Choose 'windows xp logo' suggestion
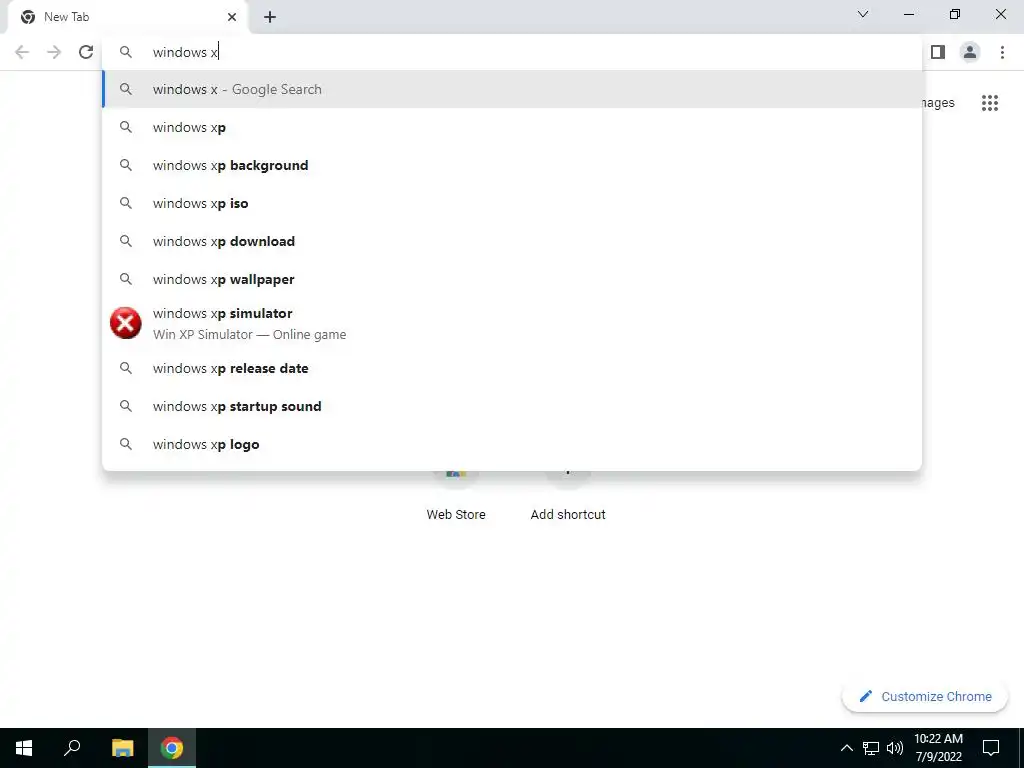1024x768 pixels. (511, 444)
